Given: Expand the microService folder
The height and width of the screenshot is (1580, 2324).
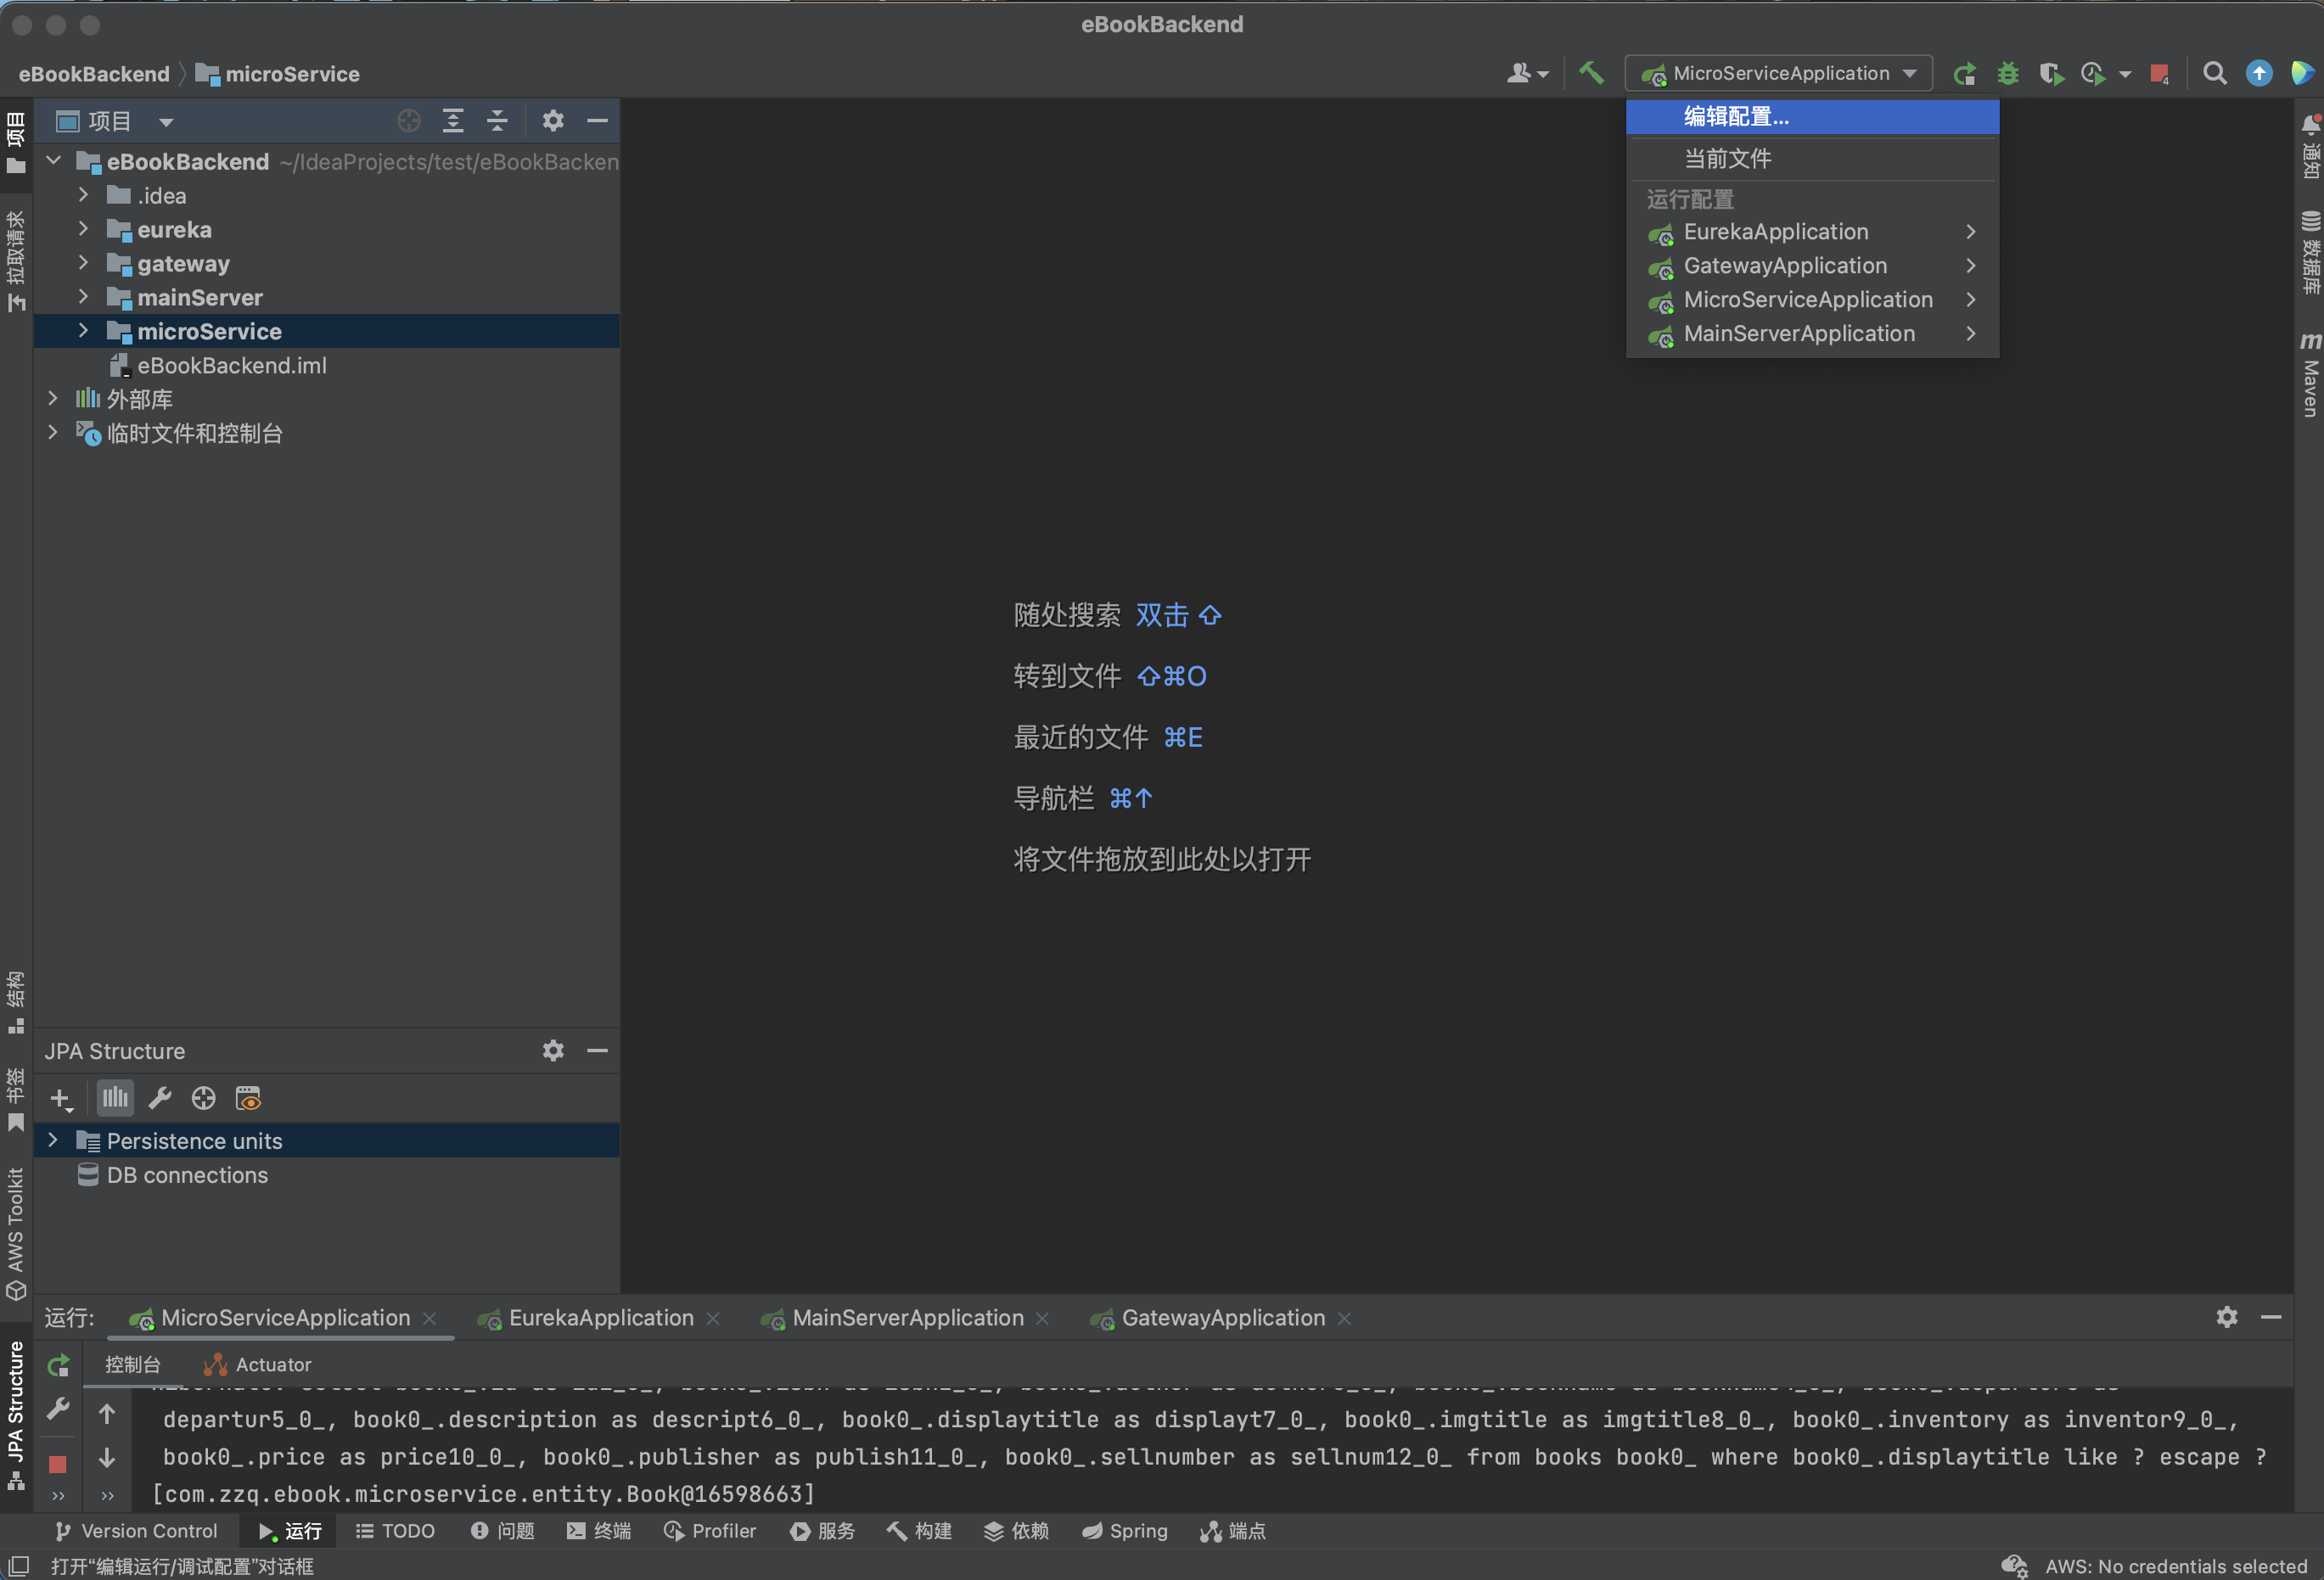Looking at the screenshot, I should coord(83,331).
